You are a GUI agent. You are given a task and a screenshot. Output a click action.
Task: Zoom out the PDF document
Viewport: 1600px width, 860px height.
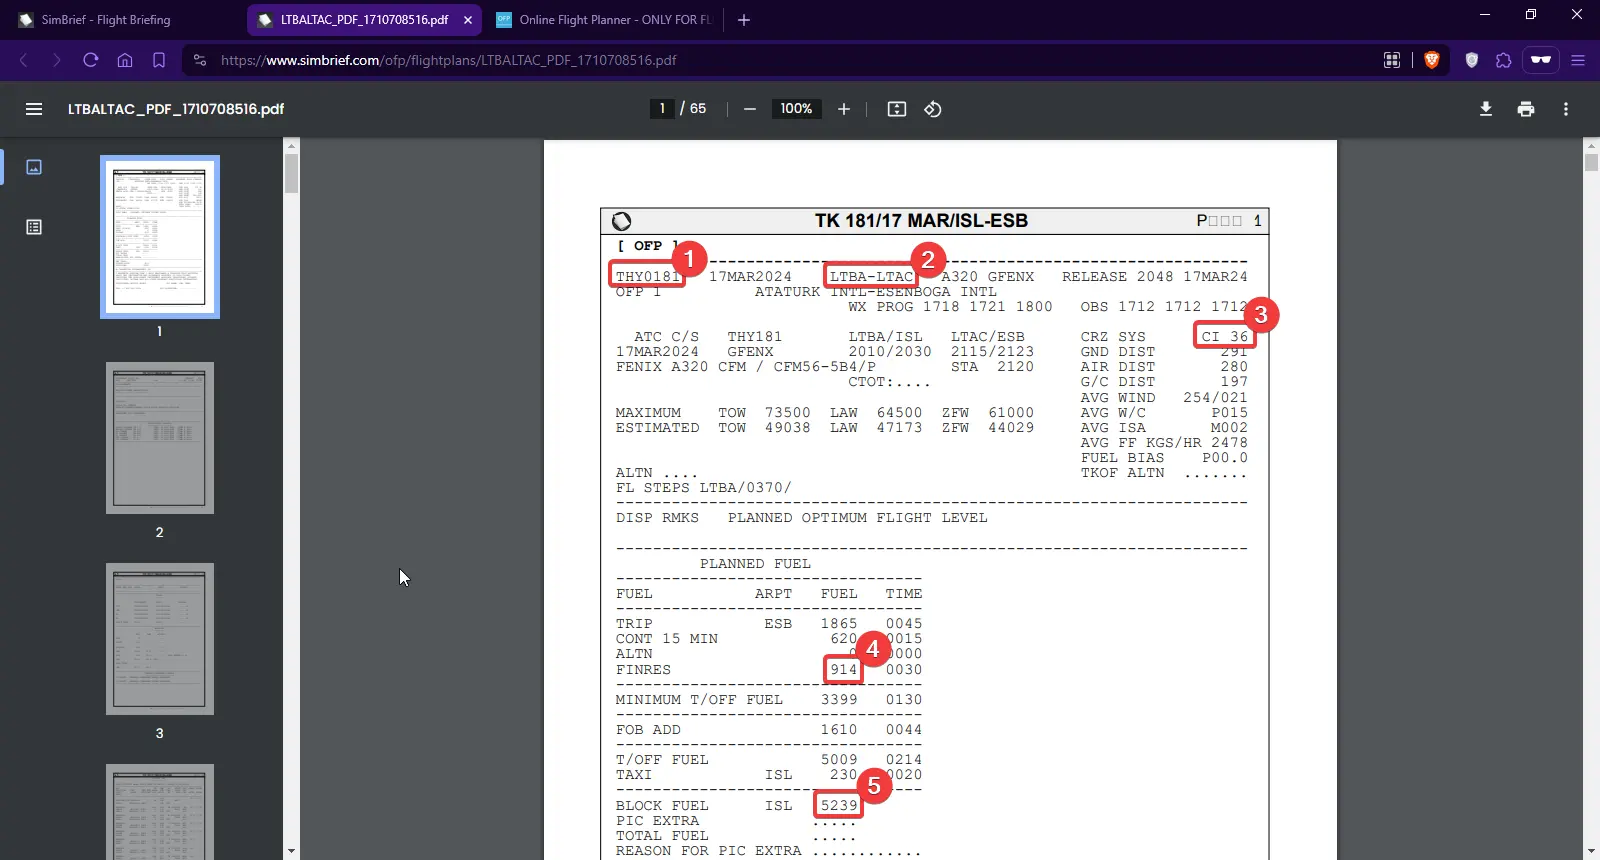(750, 109)
